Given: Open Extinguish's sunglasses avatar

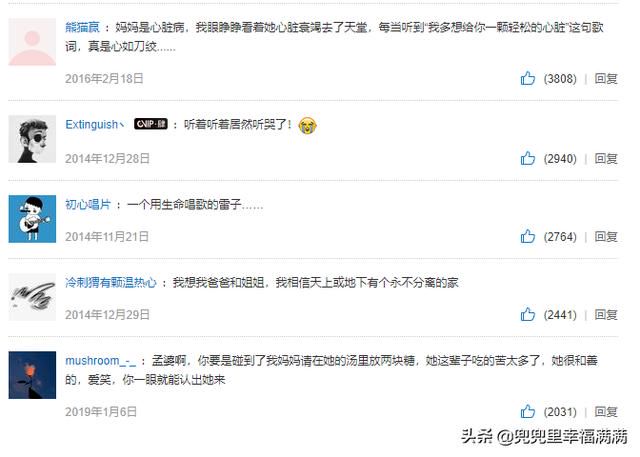Looking at the screenshot, I should [32, 139].
